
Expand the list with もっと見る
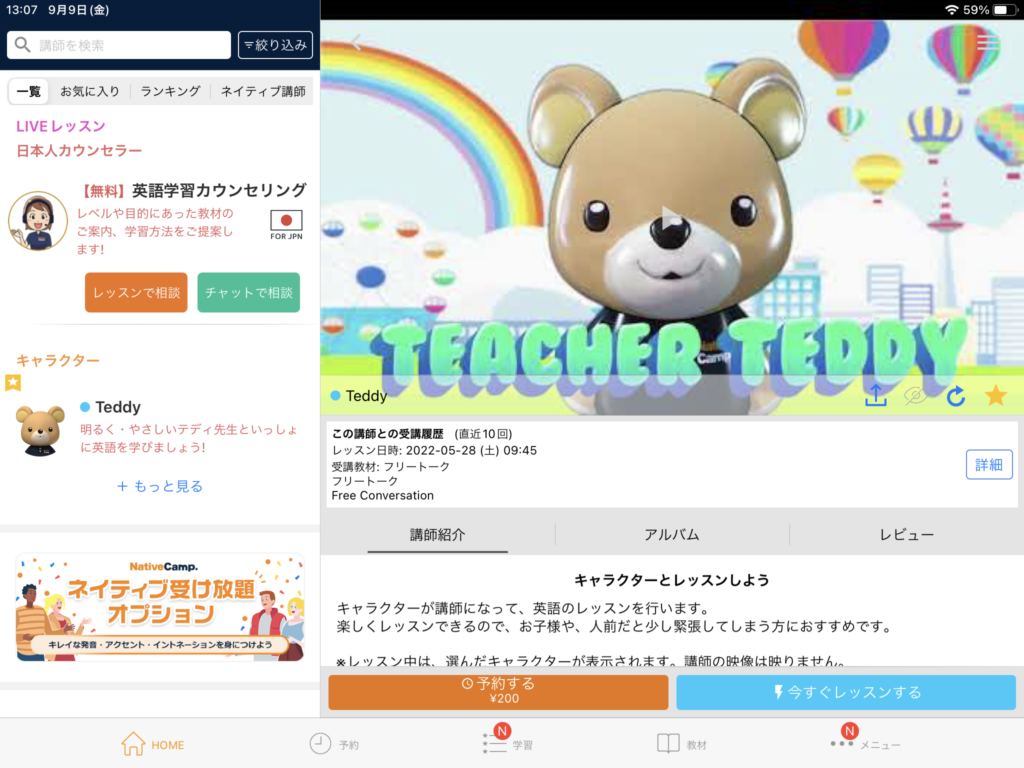(x=160, y=486)
